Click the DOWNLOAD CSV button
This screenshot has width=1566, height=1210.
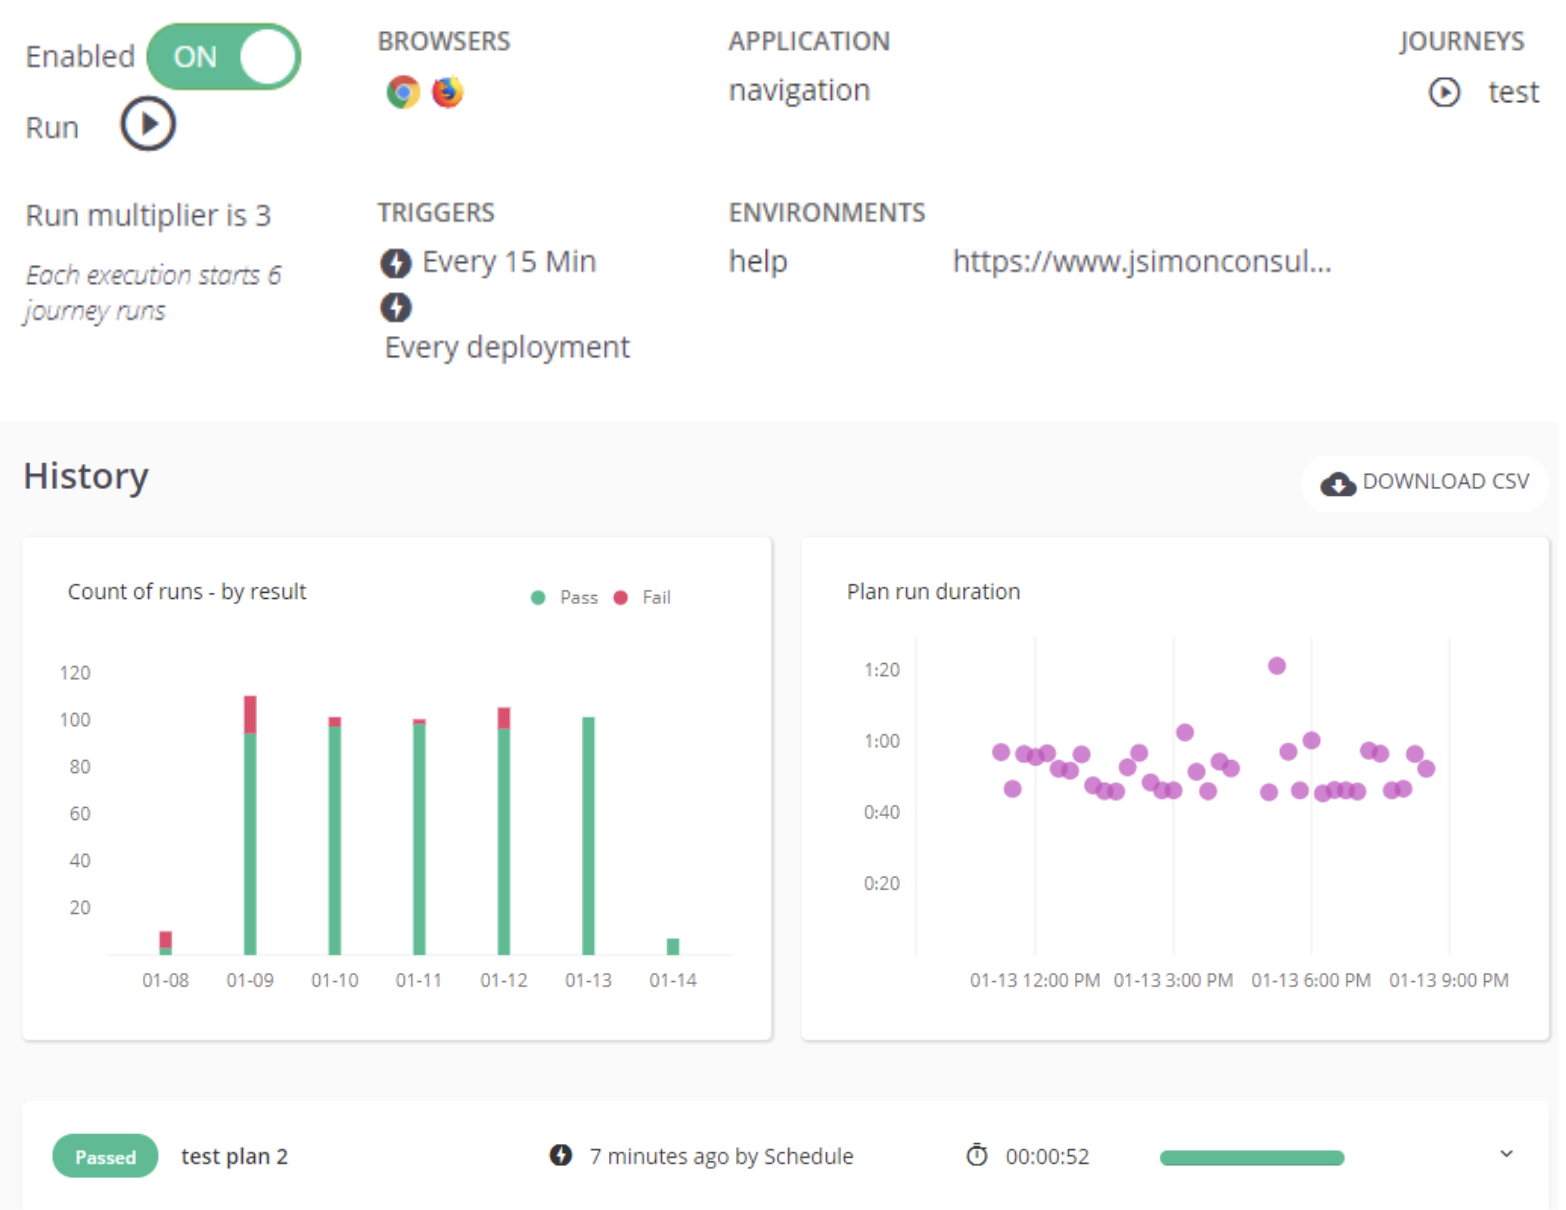(1426, 483)
